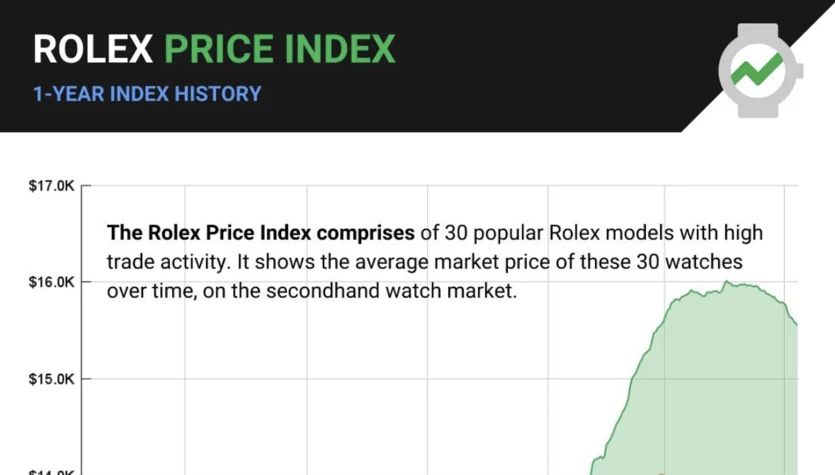
Task: Click the small orange dot at the chart bottom
Action: (660, 473)
